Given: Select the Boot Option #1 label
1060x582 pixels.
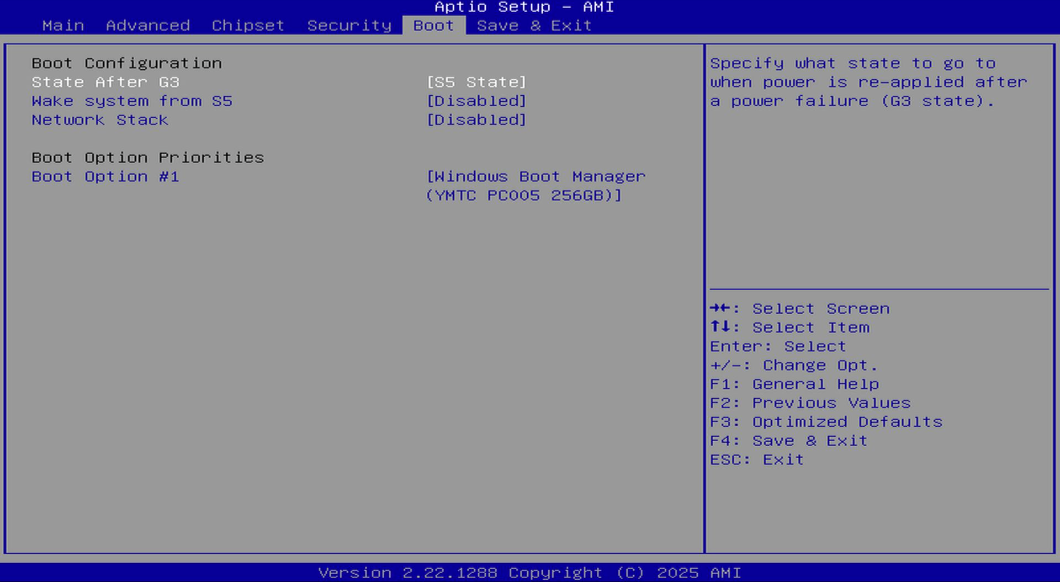Looking at the screenshot, I should click(105, 177).
